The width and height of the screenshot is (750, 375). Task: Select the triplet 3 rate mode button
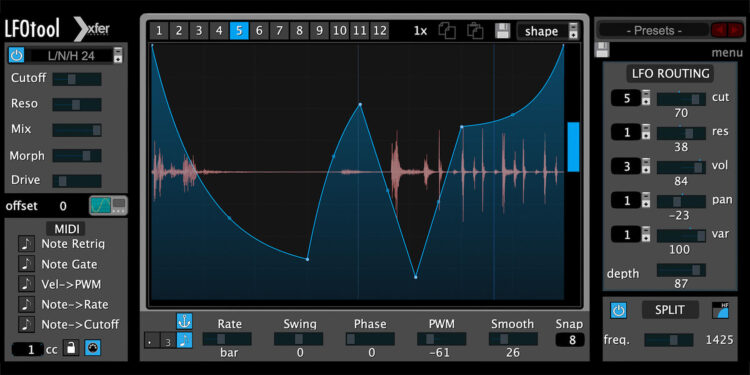(x=168, y=340)
